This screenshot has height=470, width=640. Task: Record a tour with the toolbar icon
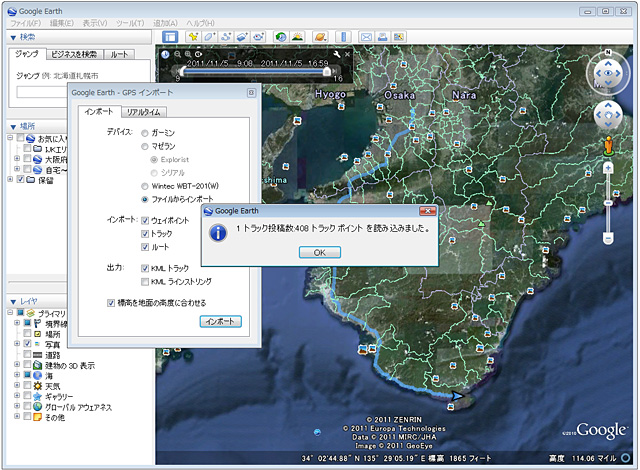pos(258,37)
